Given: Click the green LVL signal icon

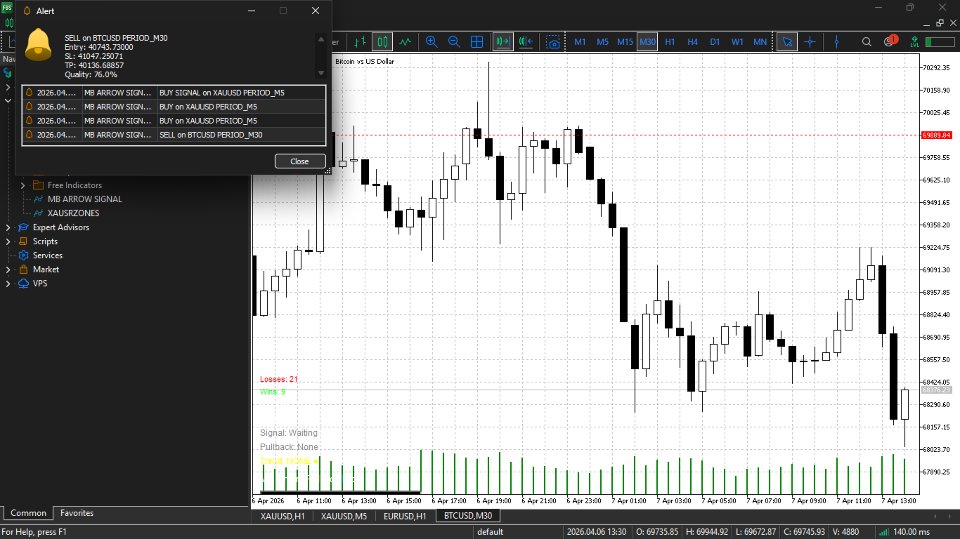Looking at the screenshot, I should coord(914,42).
